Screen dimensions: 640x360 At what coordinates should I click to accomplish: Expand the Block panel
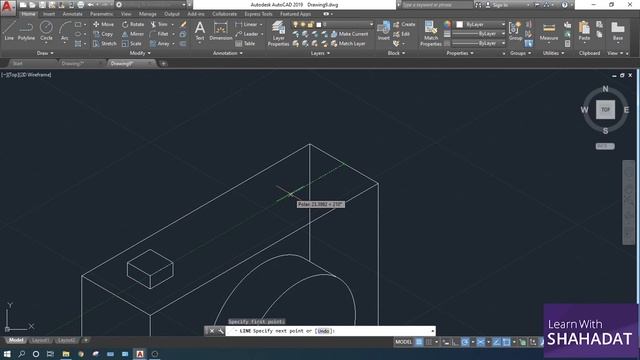(x=396, y=53)
